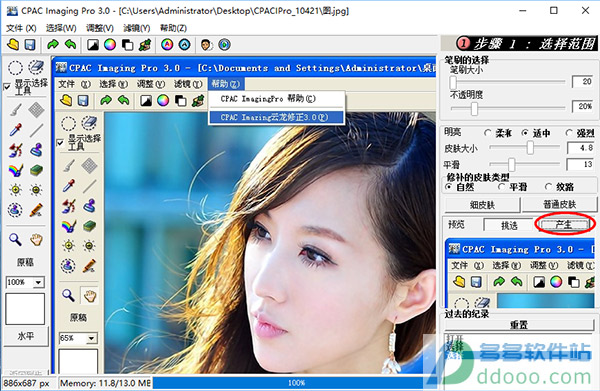The height and width of the screenshot is (391, 600).
Task: Open the 滤镜(Y) menu in the top menu bar
Action: pos(137,28)
